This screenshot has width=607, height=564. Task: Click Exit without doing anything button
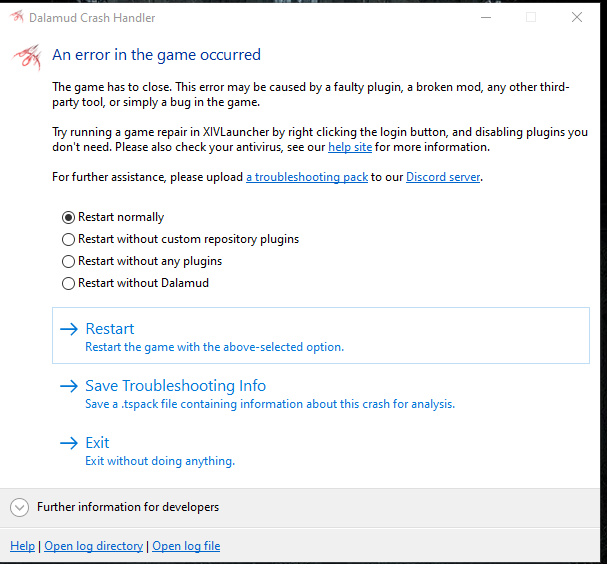coord(321,451)
